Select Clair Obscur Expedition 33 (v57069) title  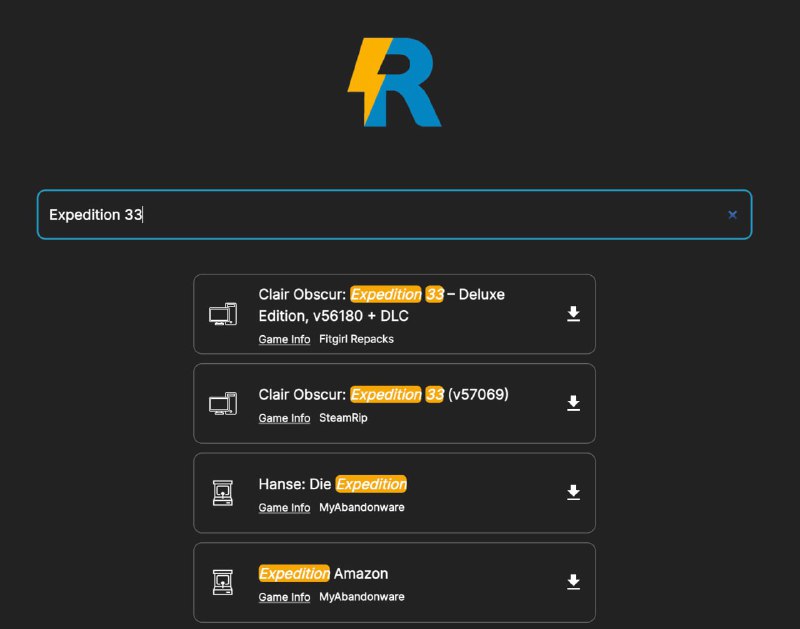tap(383, 395)
